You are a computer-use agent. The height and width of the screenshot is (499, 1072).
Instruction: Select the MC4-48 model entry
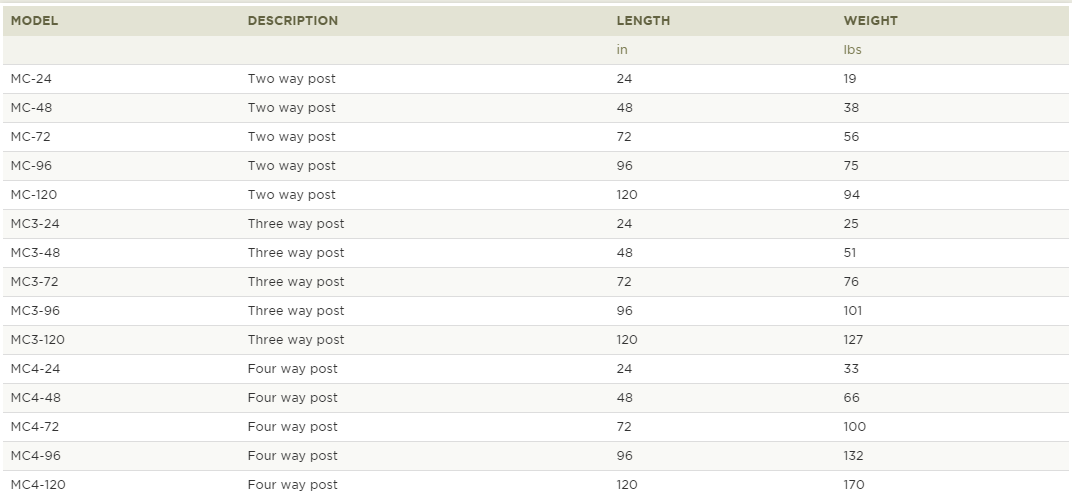tap(36, 398)
